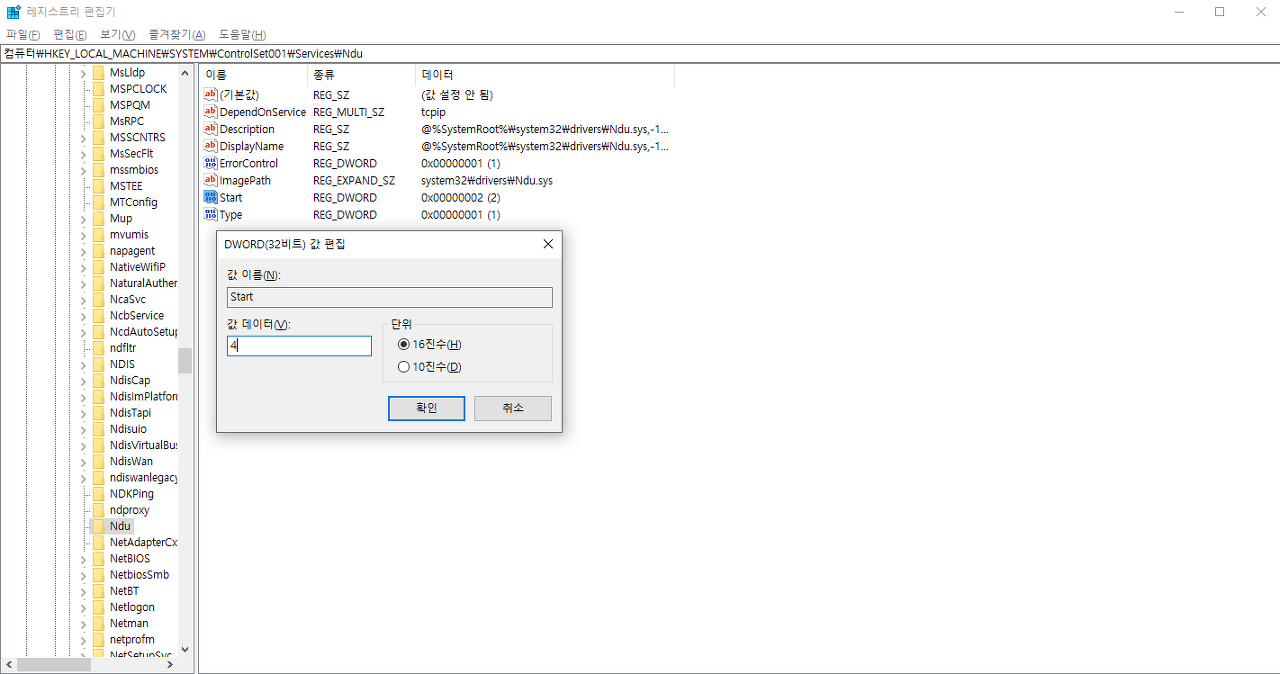
Task: Click the 데이터 column header
Action: pyautogui.click(x=545, y=75)
